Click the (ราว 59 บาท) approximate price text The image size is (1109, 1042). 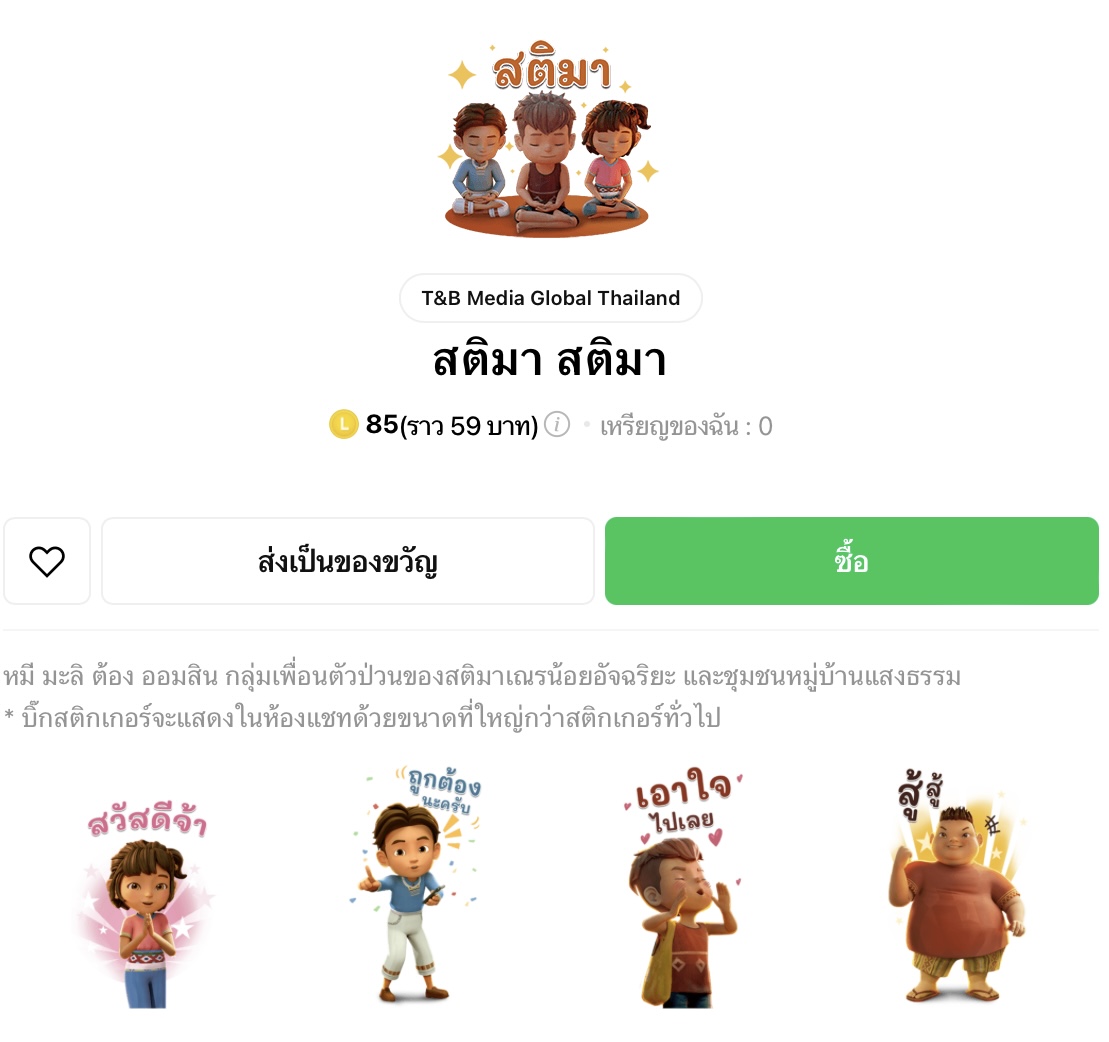469,426
